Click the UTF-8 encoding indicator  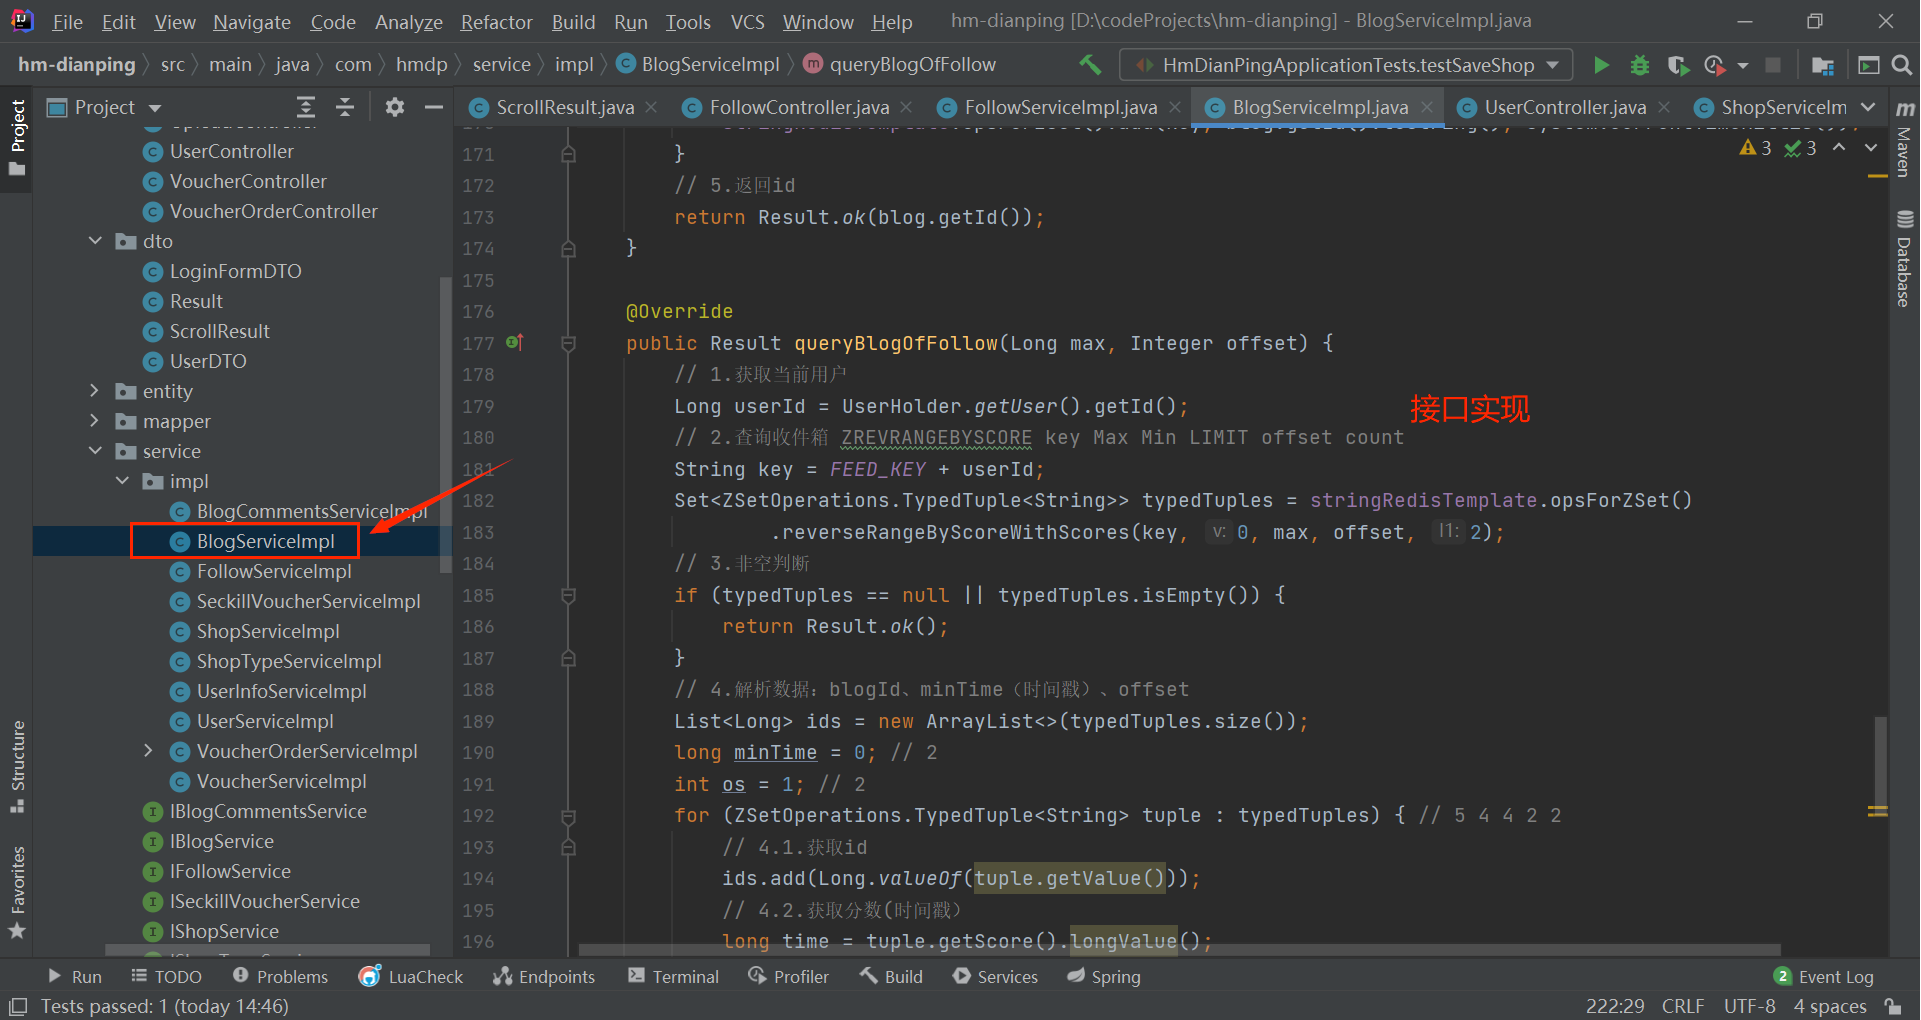pos(1749,1006)
